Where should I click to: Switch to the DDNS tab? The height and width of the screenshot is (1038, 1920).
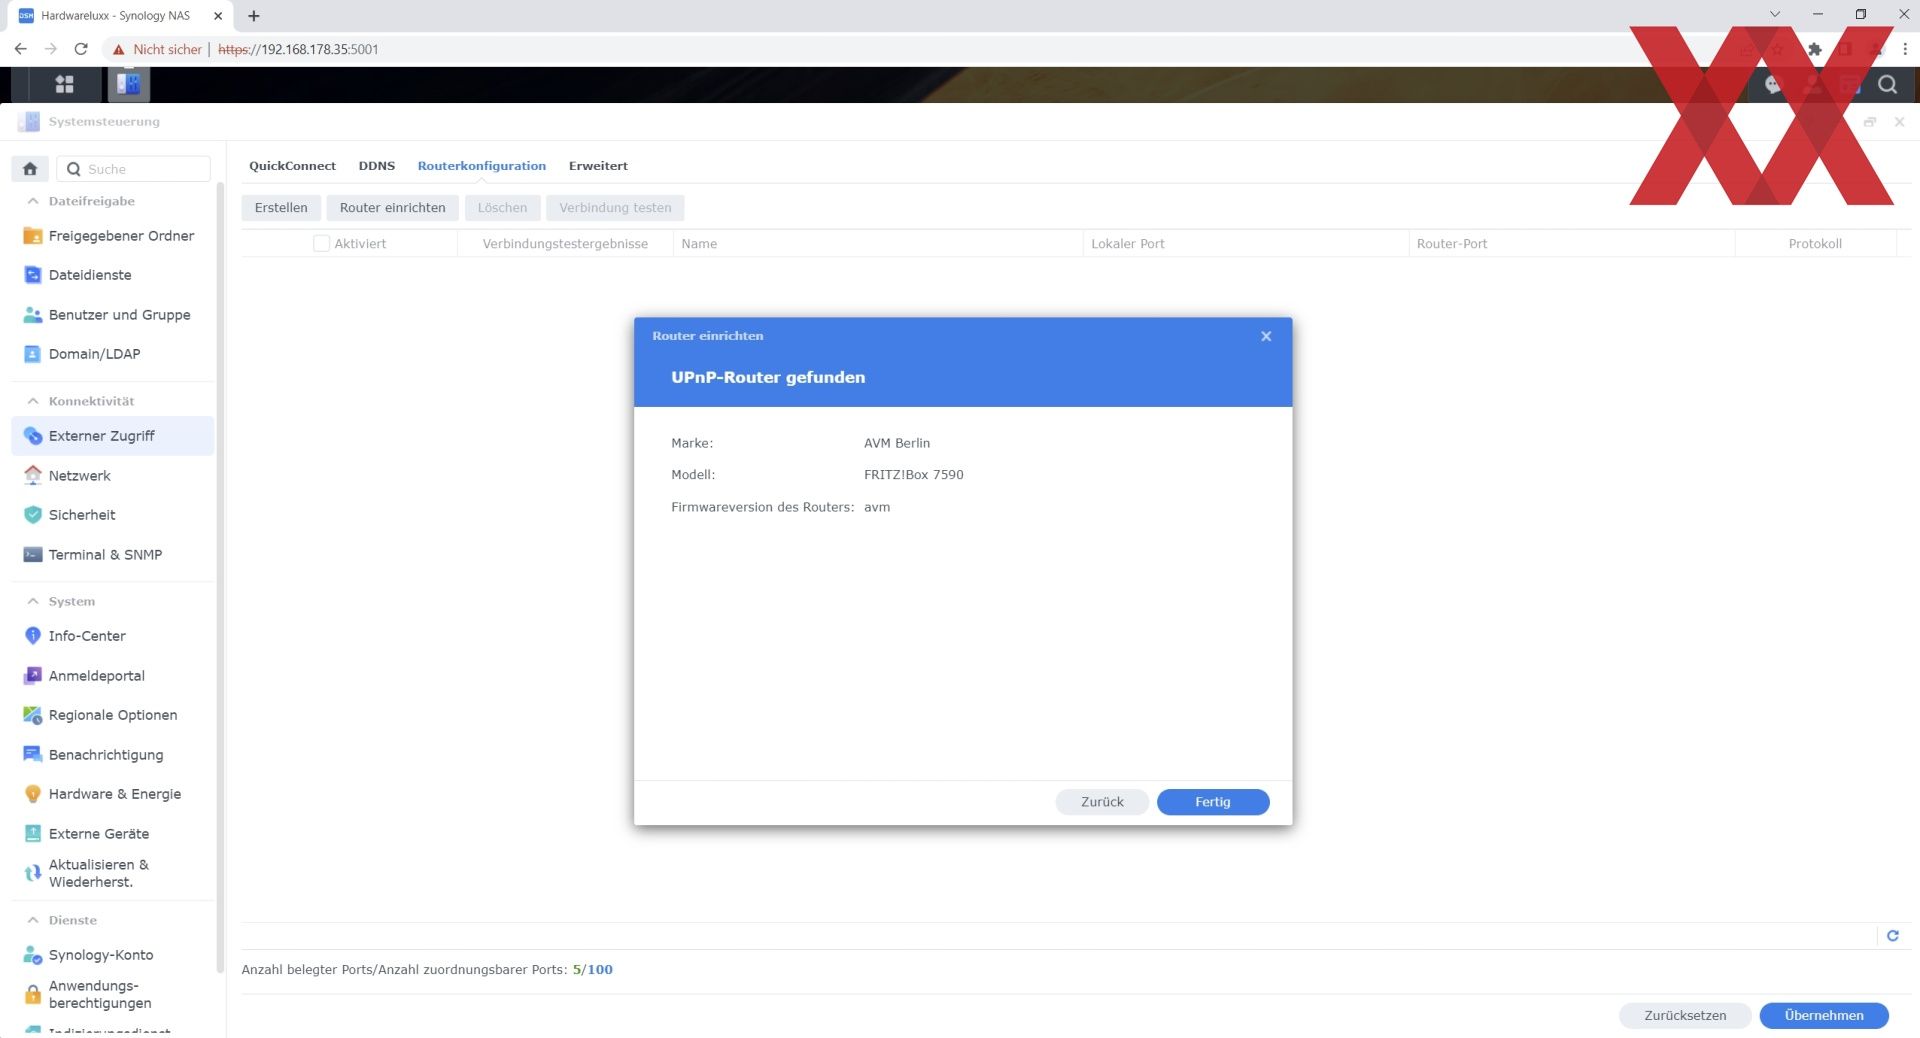[376, 166]
